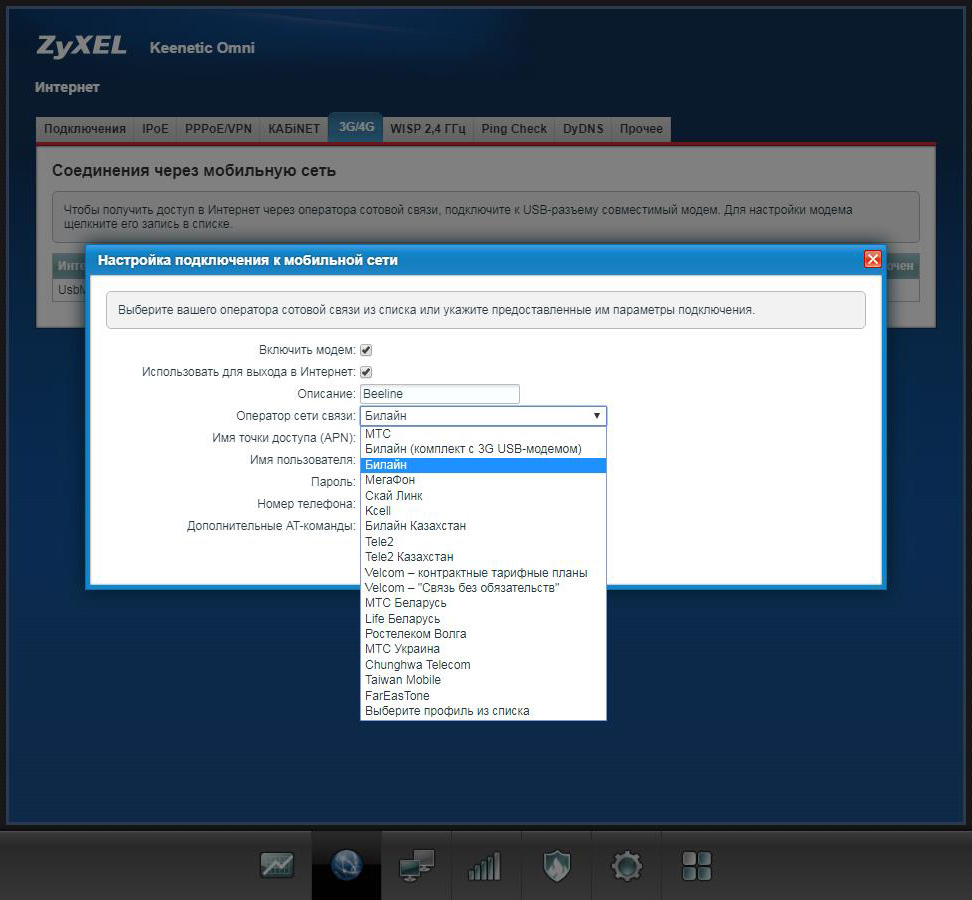Click the ZyXEL logo

82,46
